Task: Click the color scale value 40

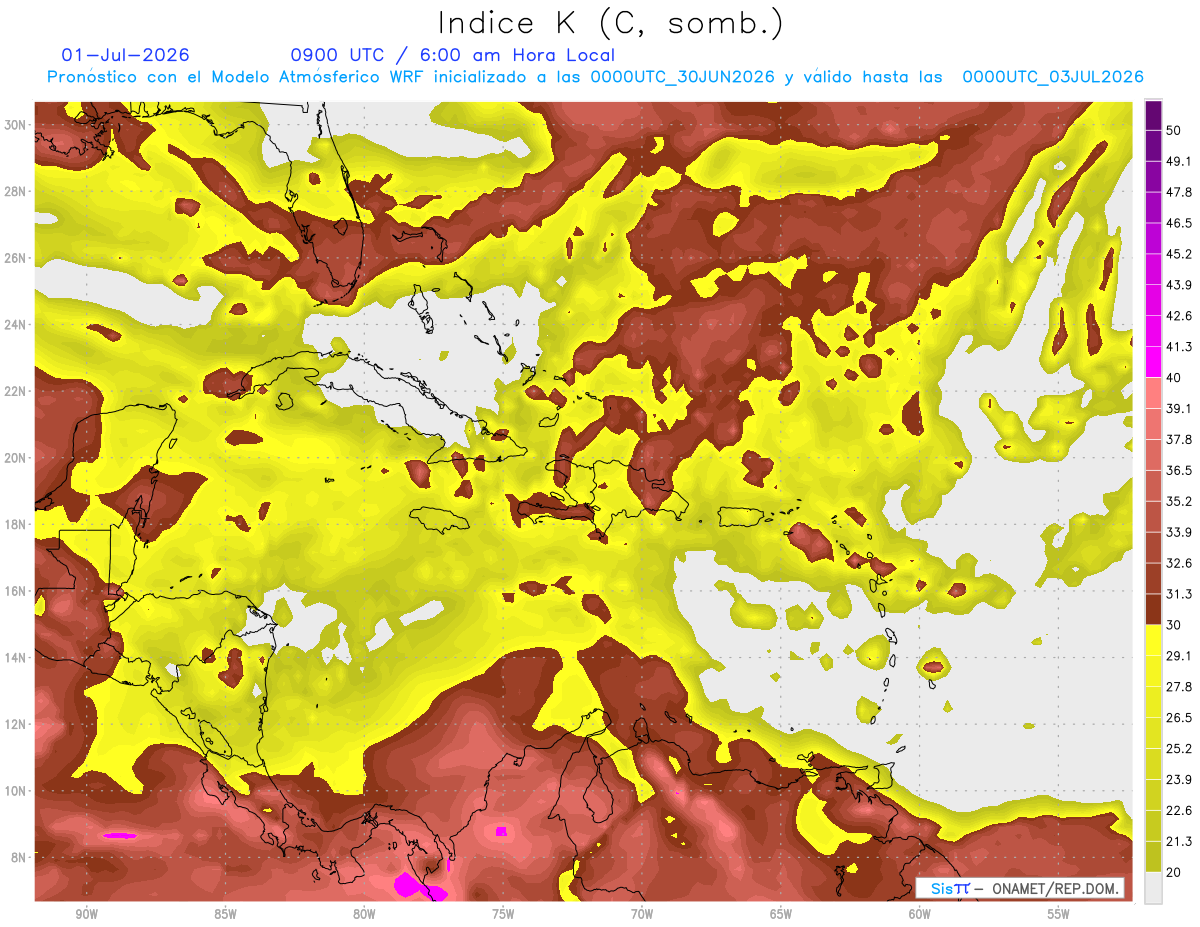Action: click(1174, 378)
